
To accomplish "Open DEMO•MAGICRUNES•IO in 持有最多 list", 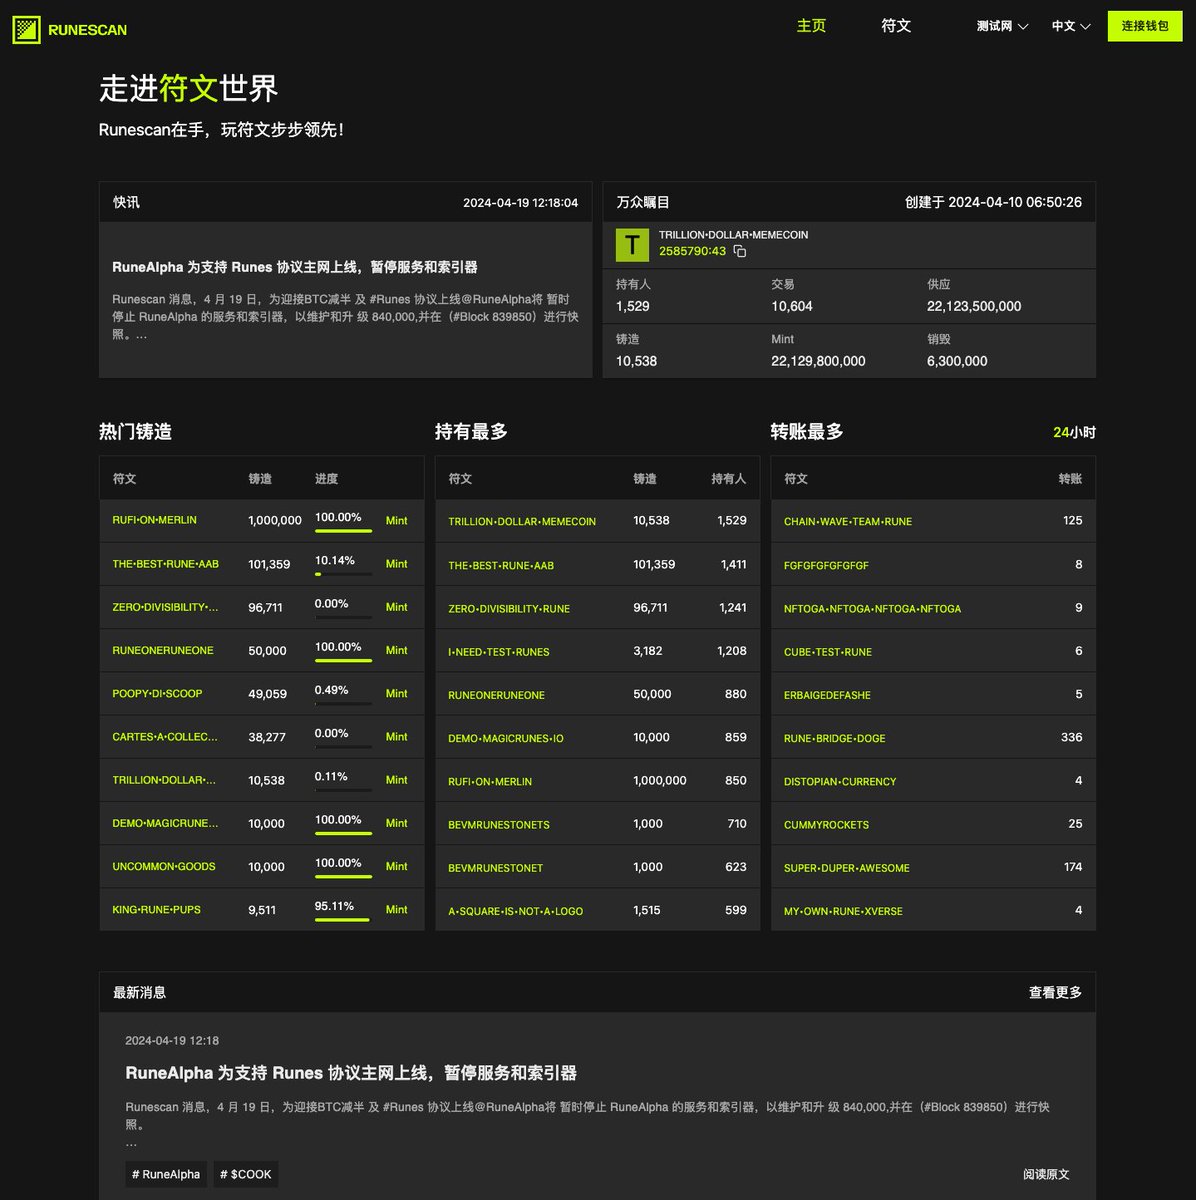I will coord(506,738).
